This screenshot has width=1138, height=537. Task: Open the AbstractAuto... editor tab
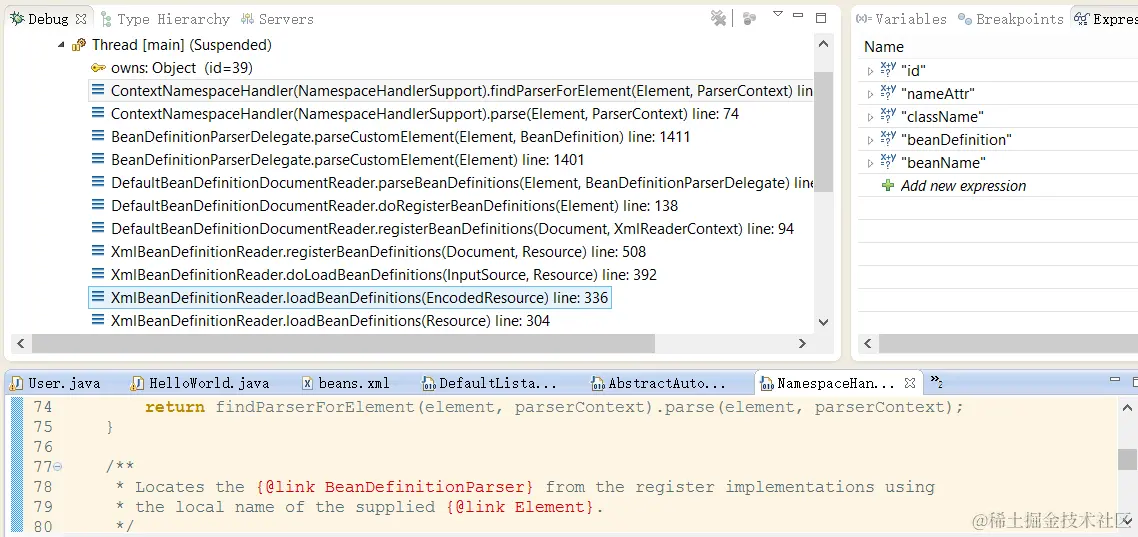point(658,383)
